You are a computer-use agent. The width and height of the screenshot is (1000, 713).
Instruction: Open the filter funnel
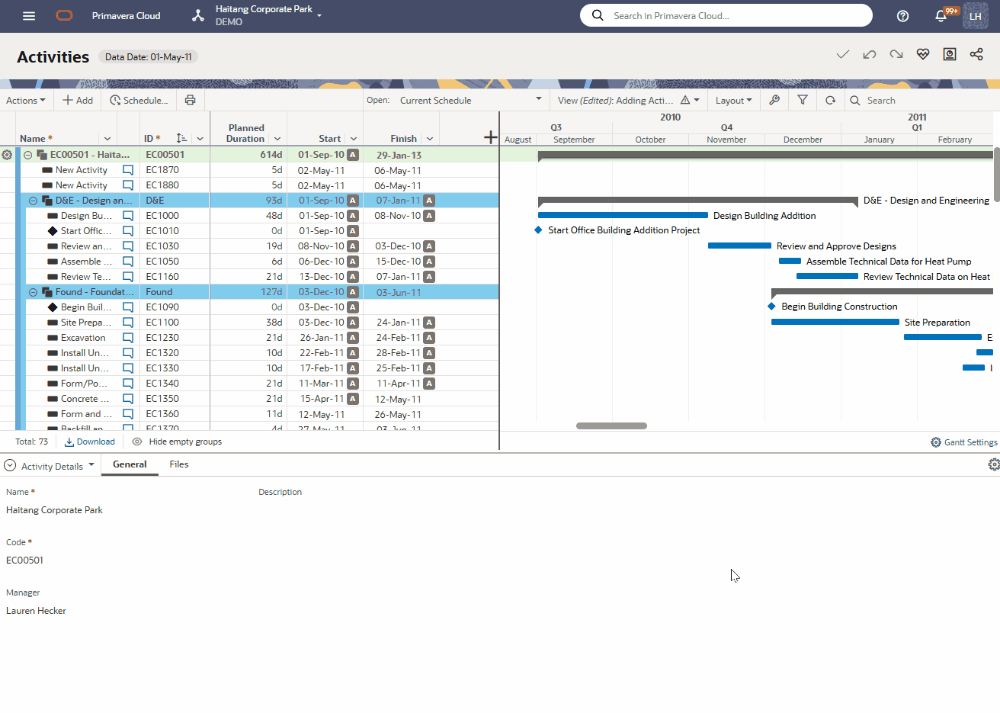[x=802, y=100]
